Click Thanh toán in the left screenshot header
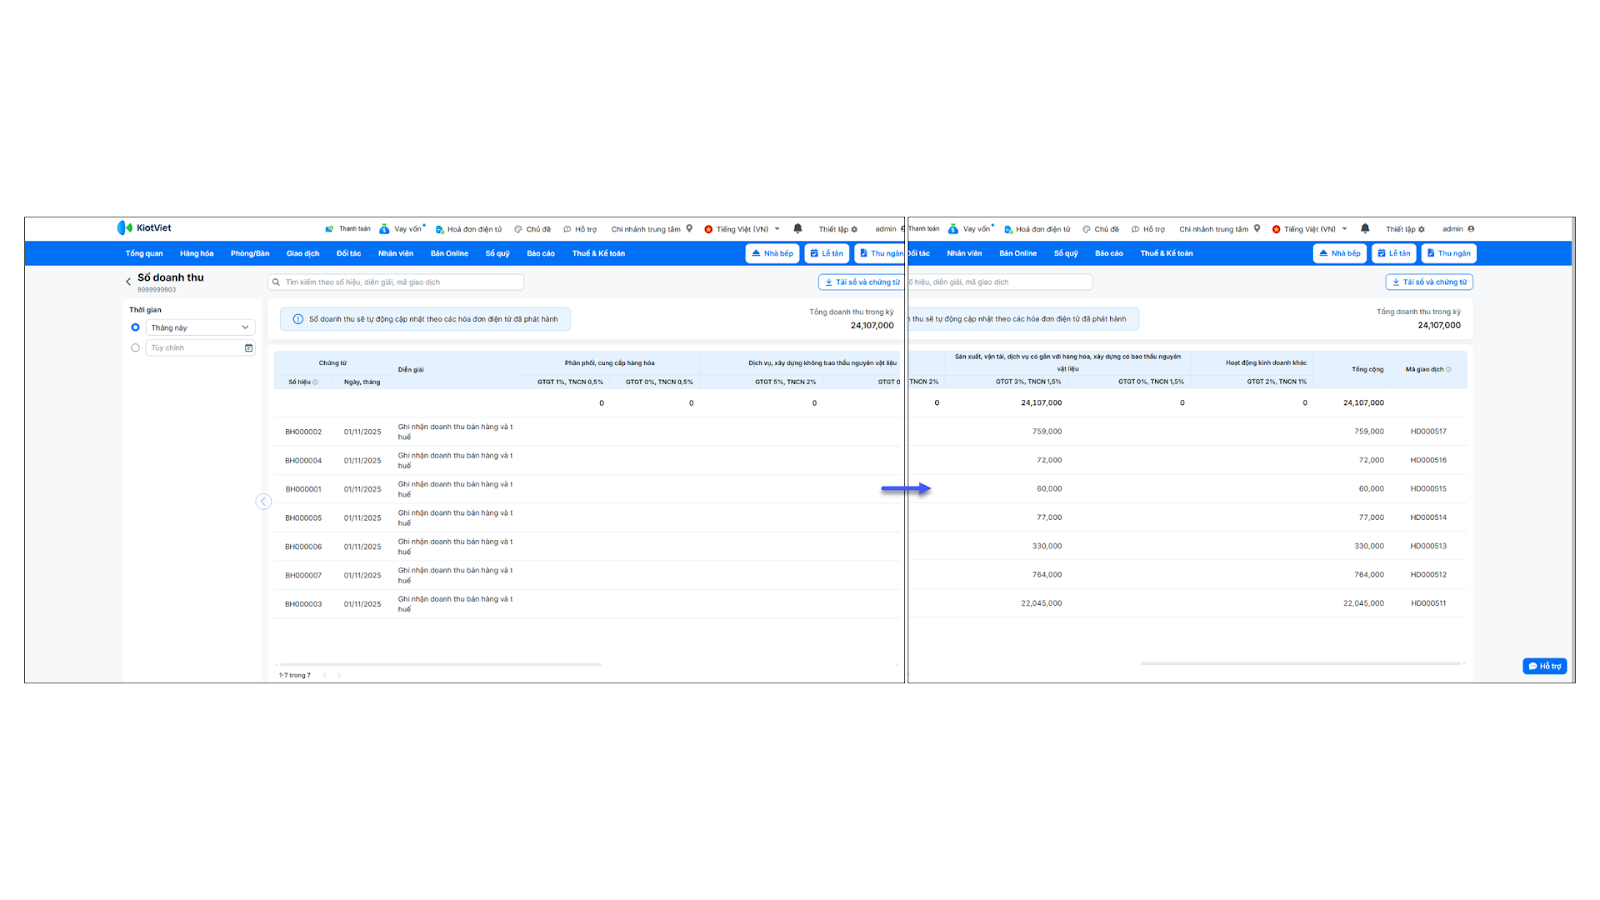1600x900 pixels. pos(348,229)
